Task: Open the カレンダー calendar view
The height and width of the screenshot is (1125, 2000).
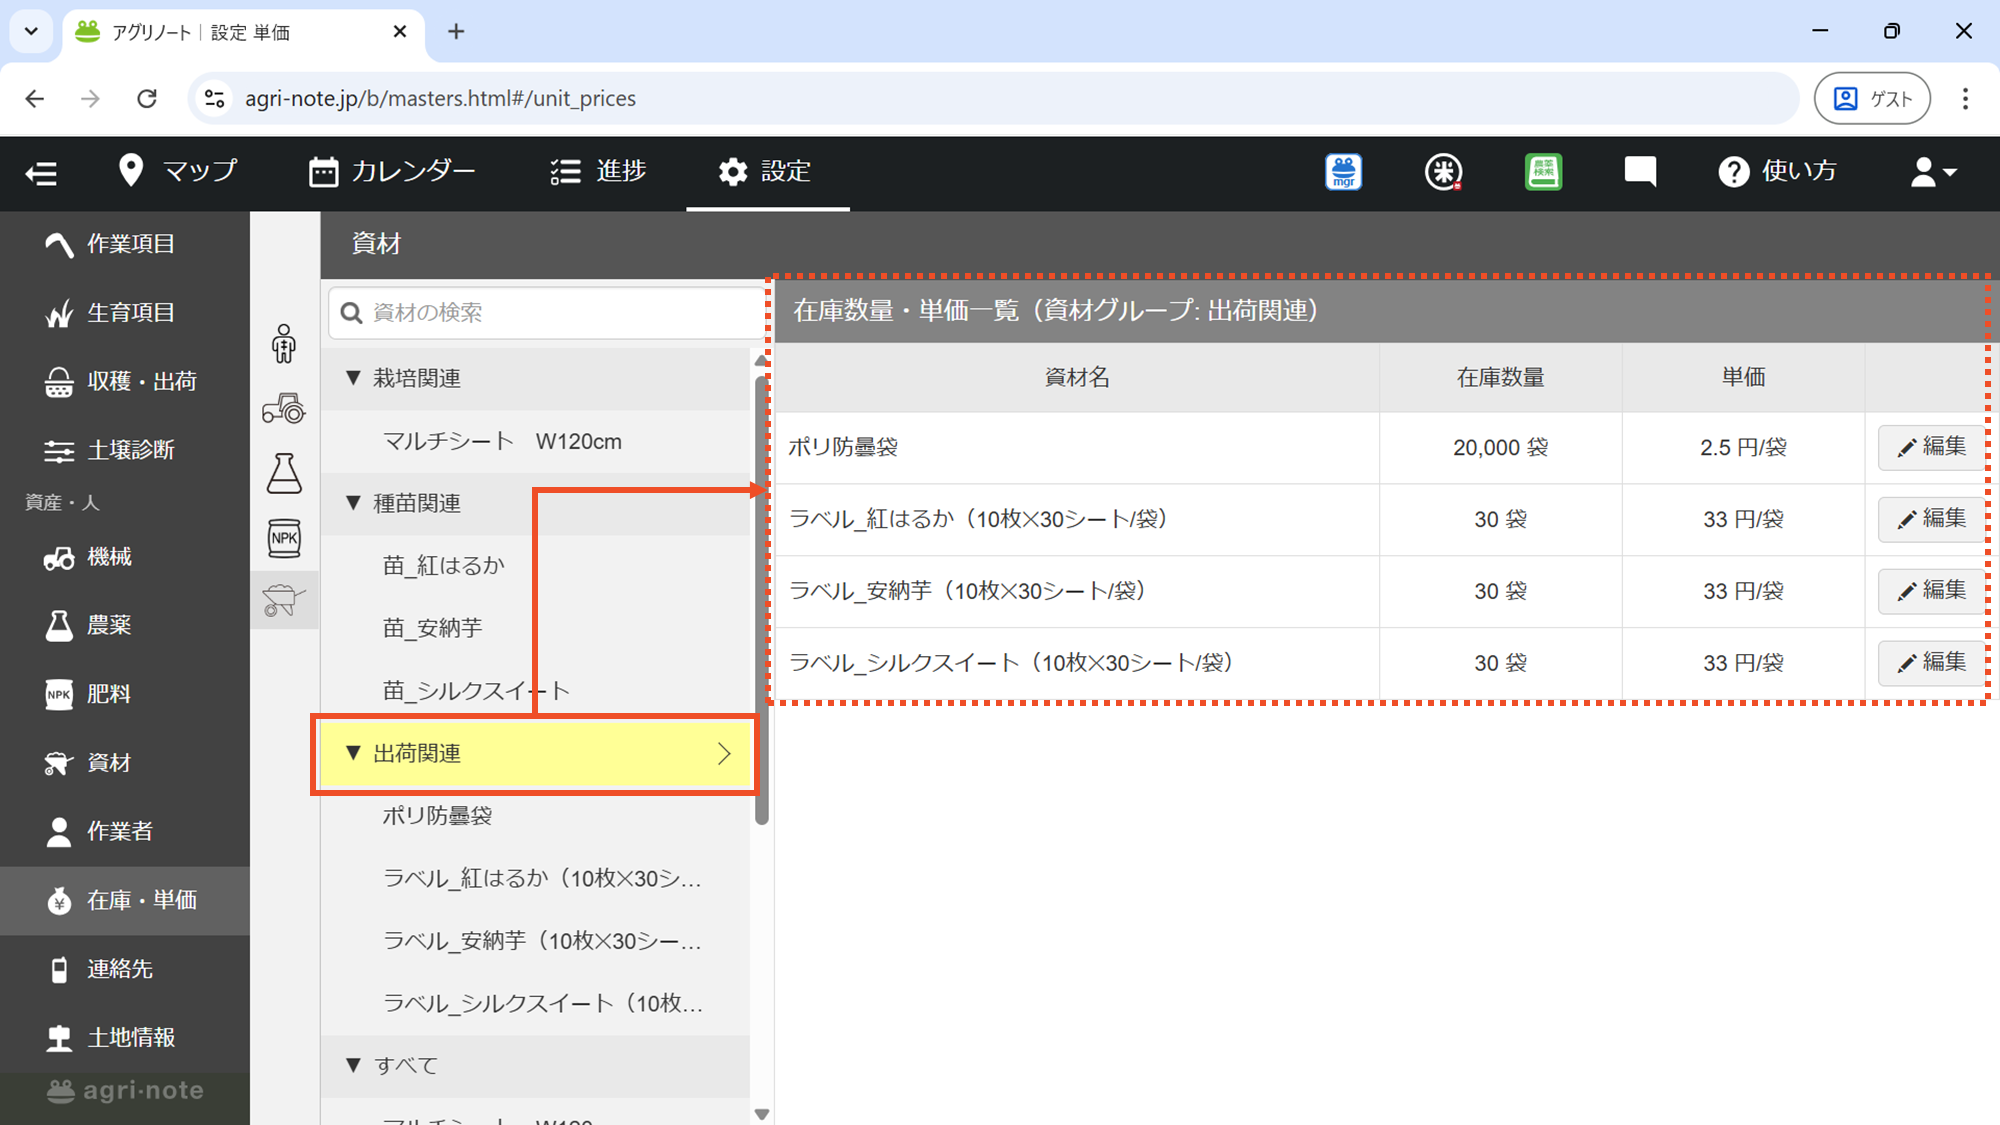Action: 392,171
